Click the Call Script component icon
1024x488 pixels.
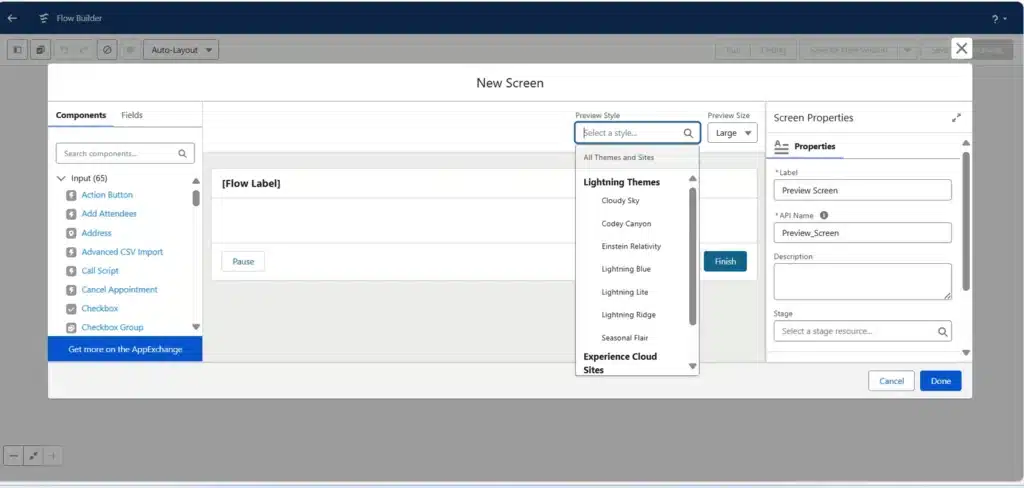tap(71, 271)
